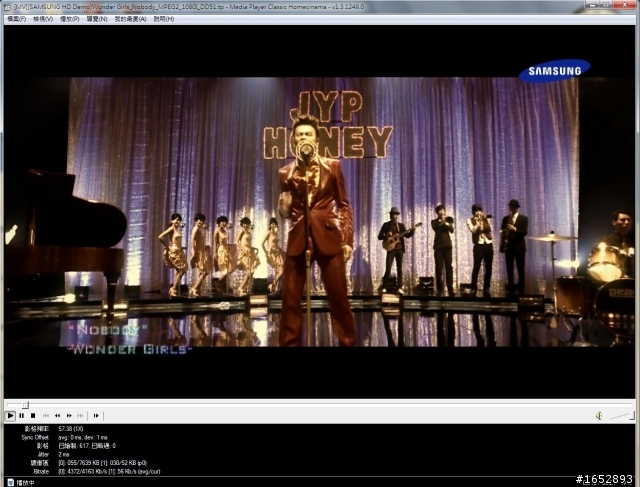Open the 說明(H) Help menu
This screenshot has height=487, width=640.
tap(164, 19)
